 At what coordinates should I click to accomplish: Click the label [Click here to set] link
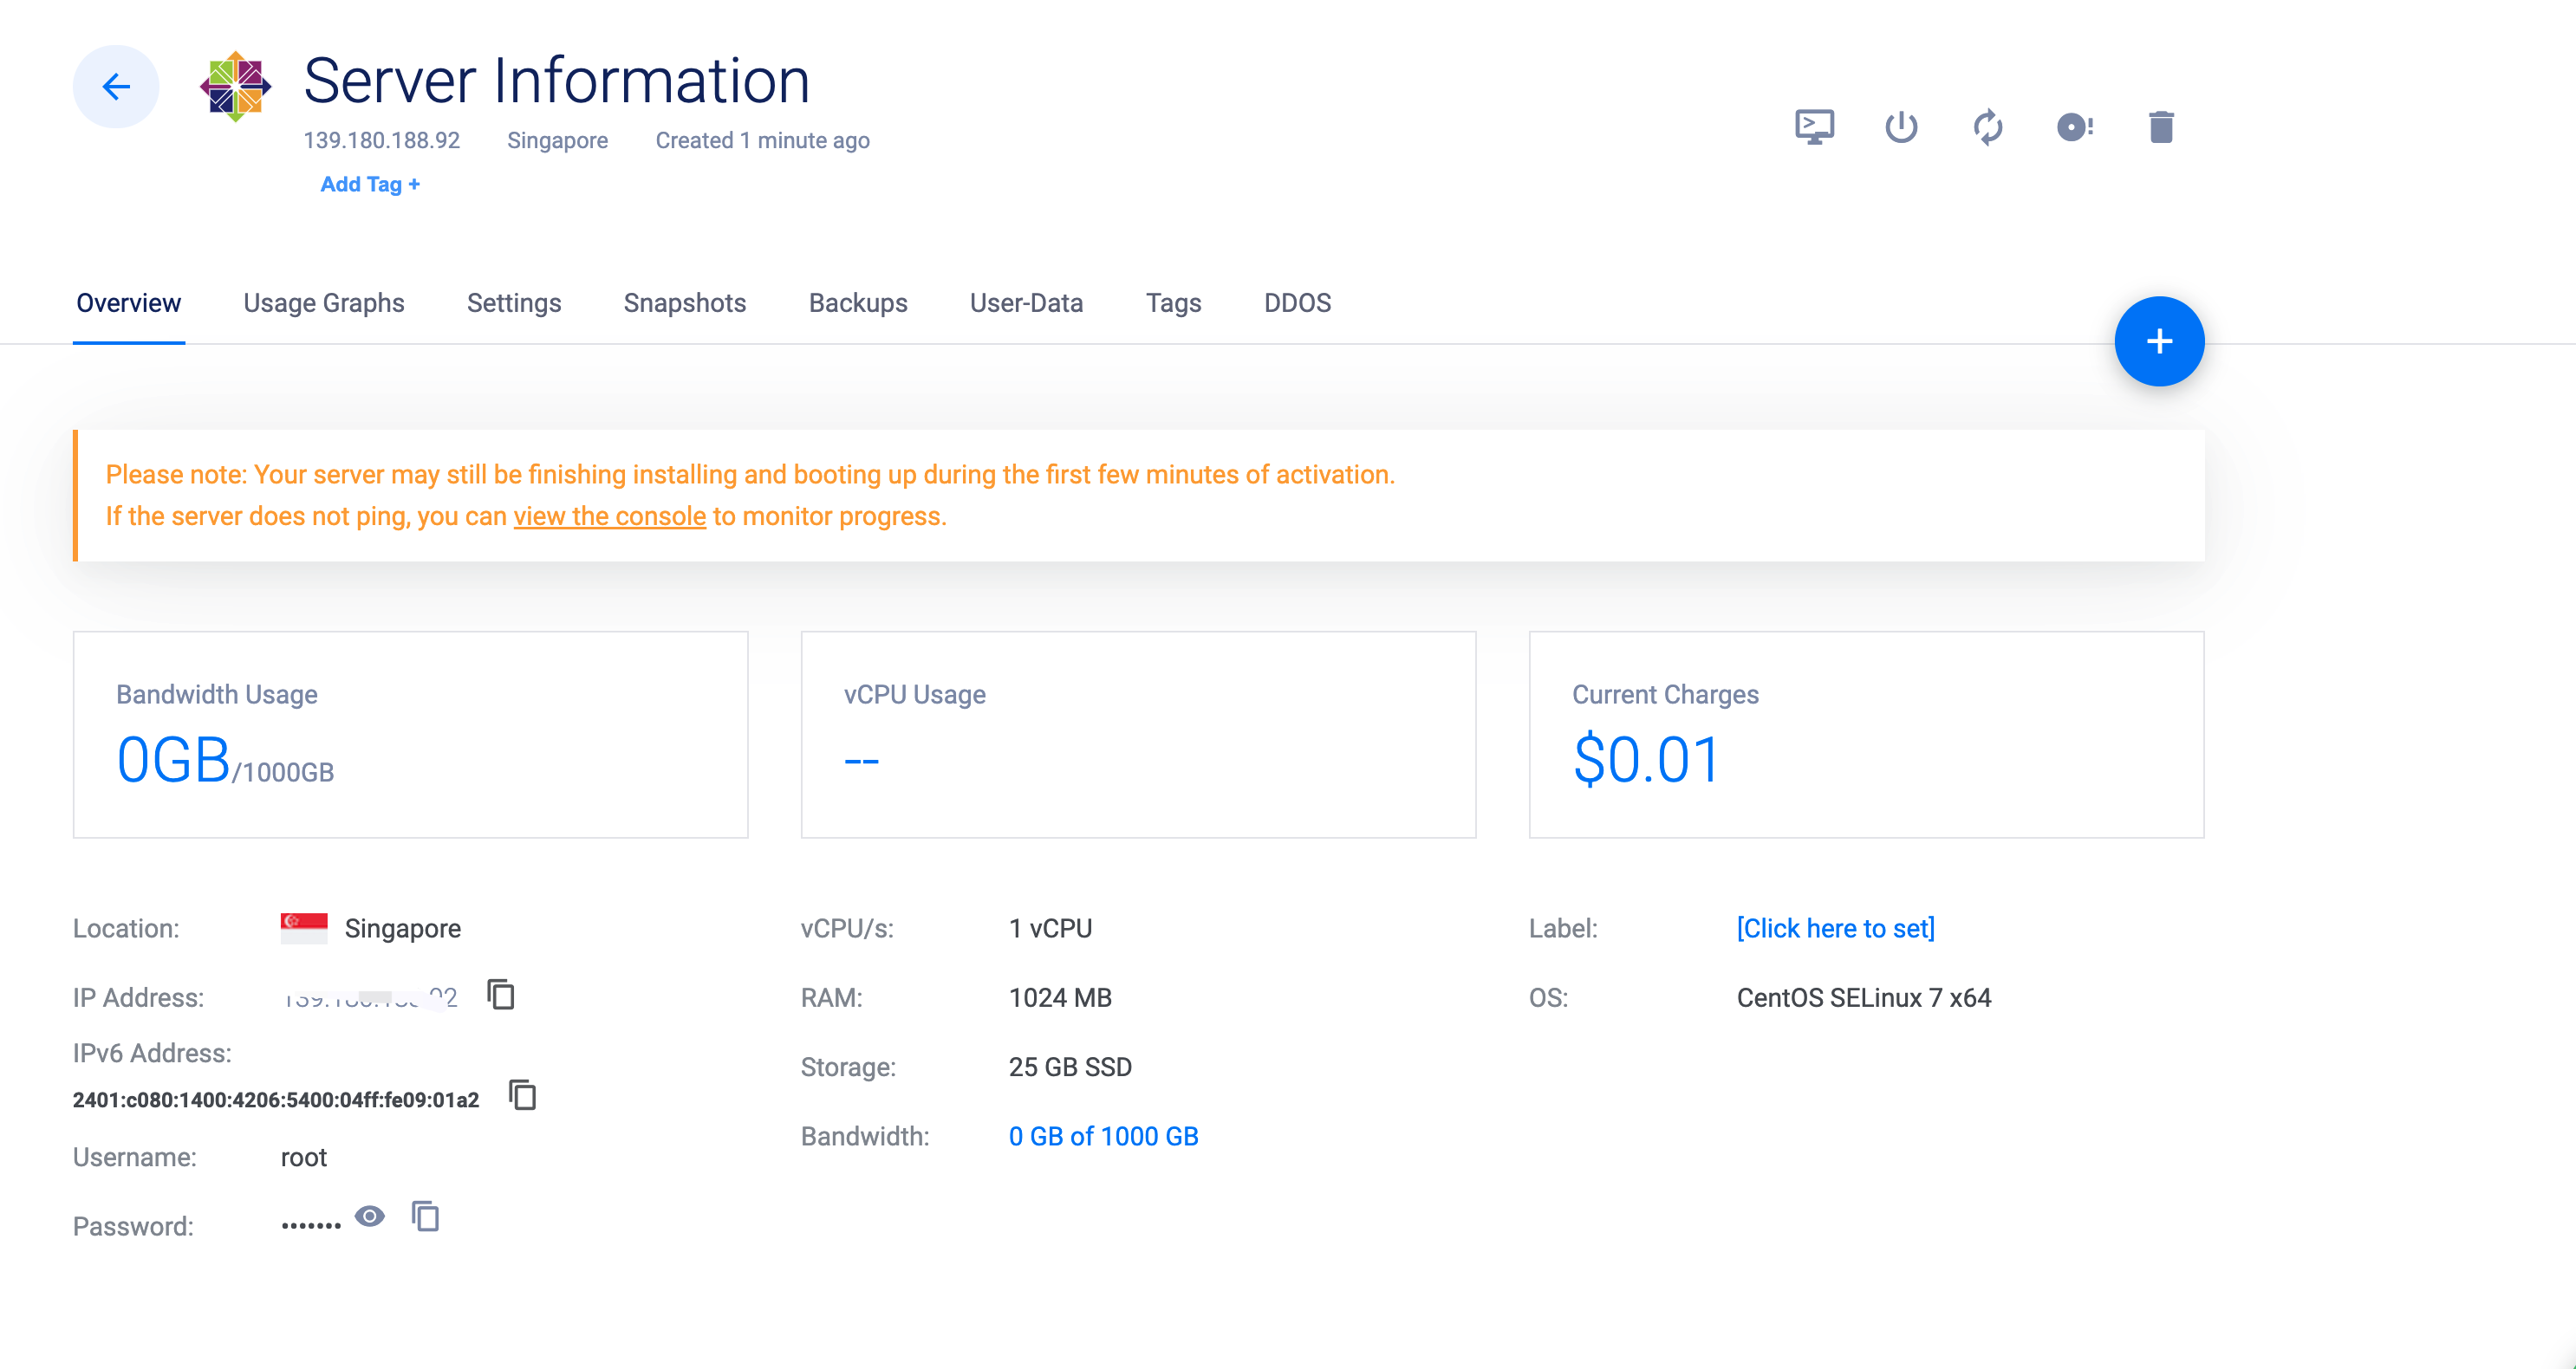click(1836, 929)
